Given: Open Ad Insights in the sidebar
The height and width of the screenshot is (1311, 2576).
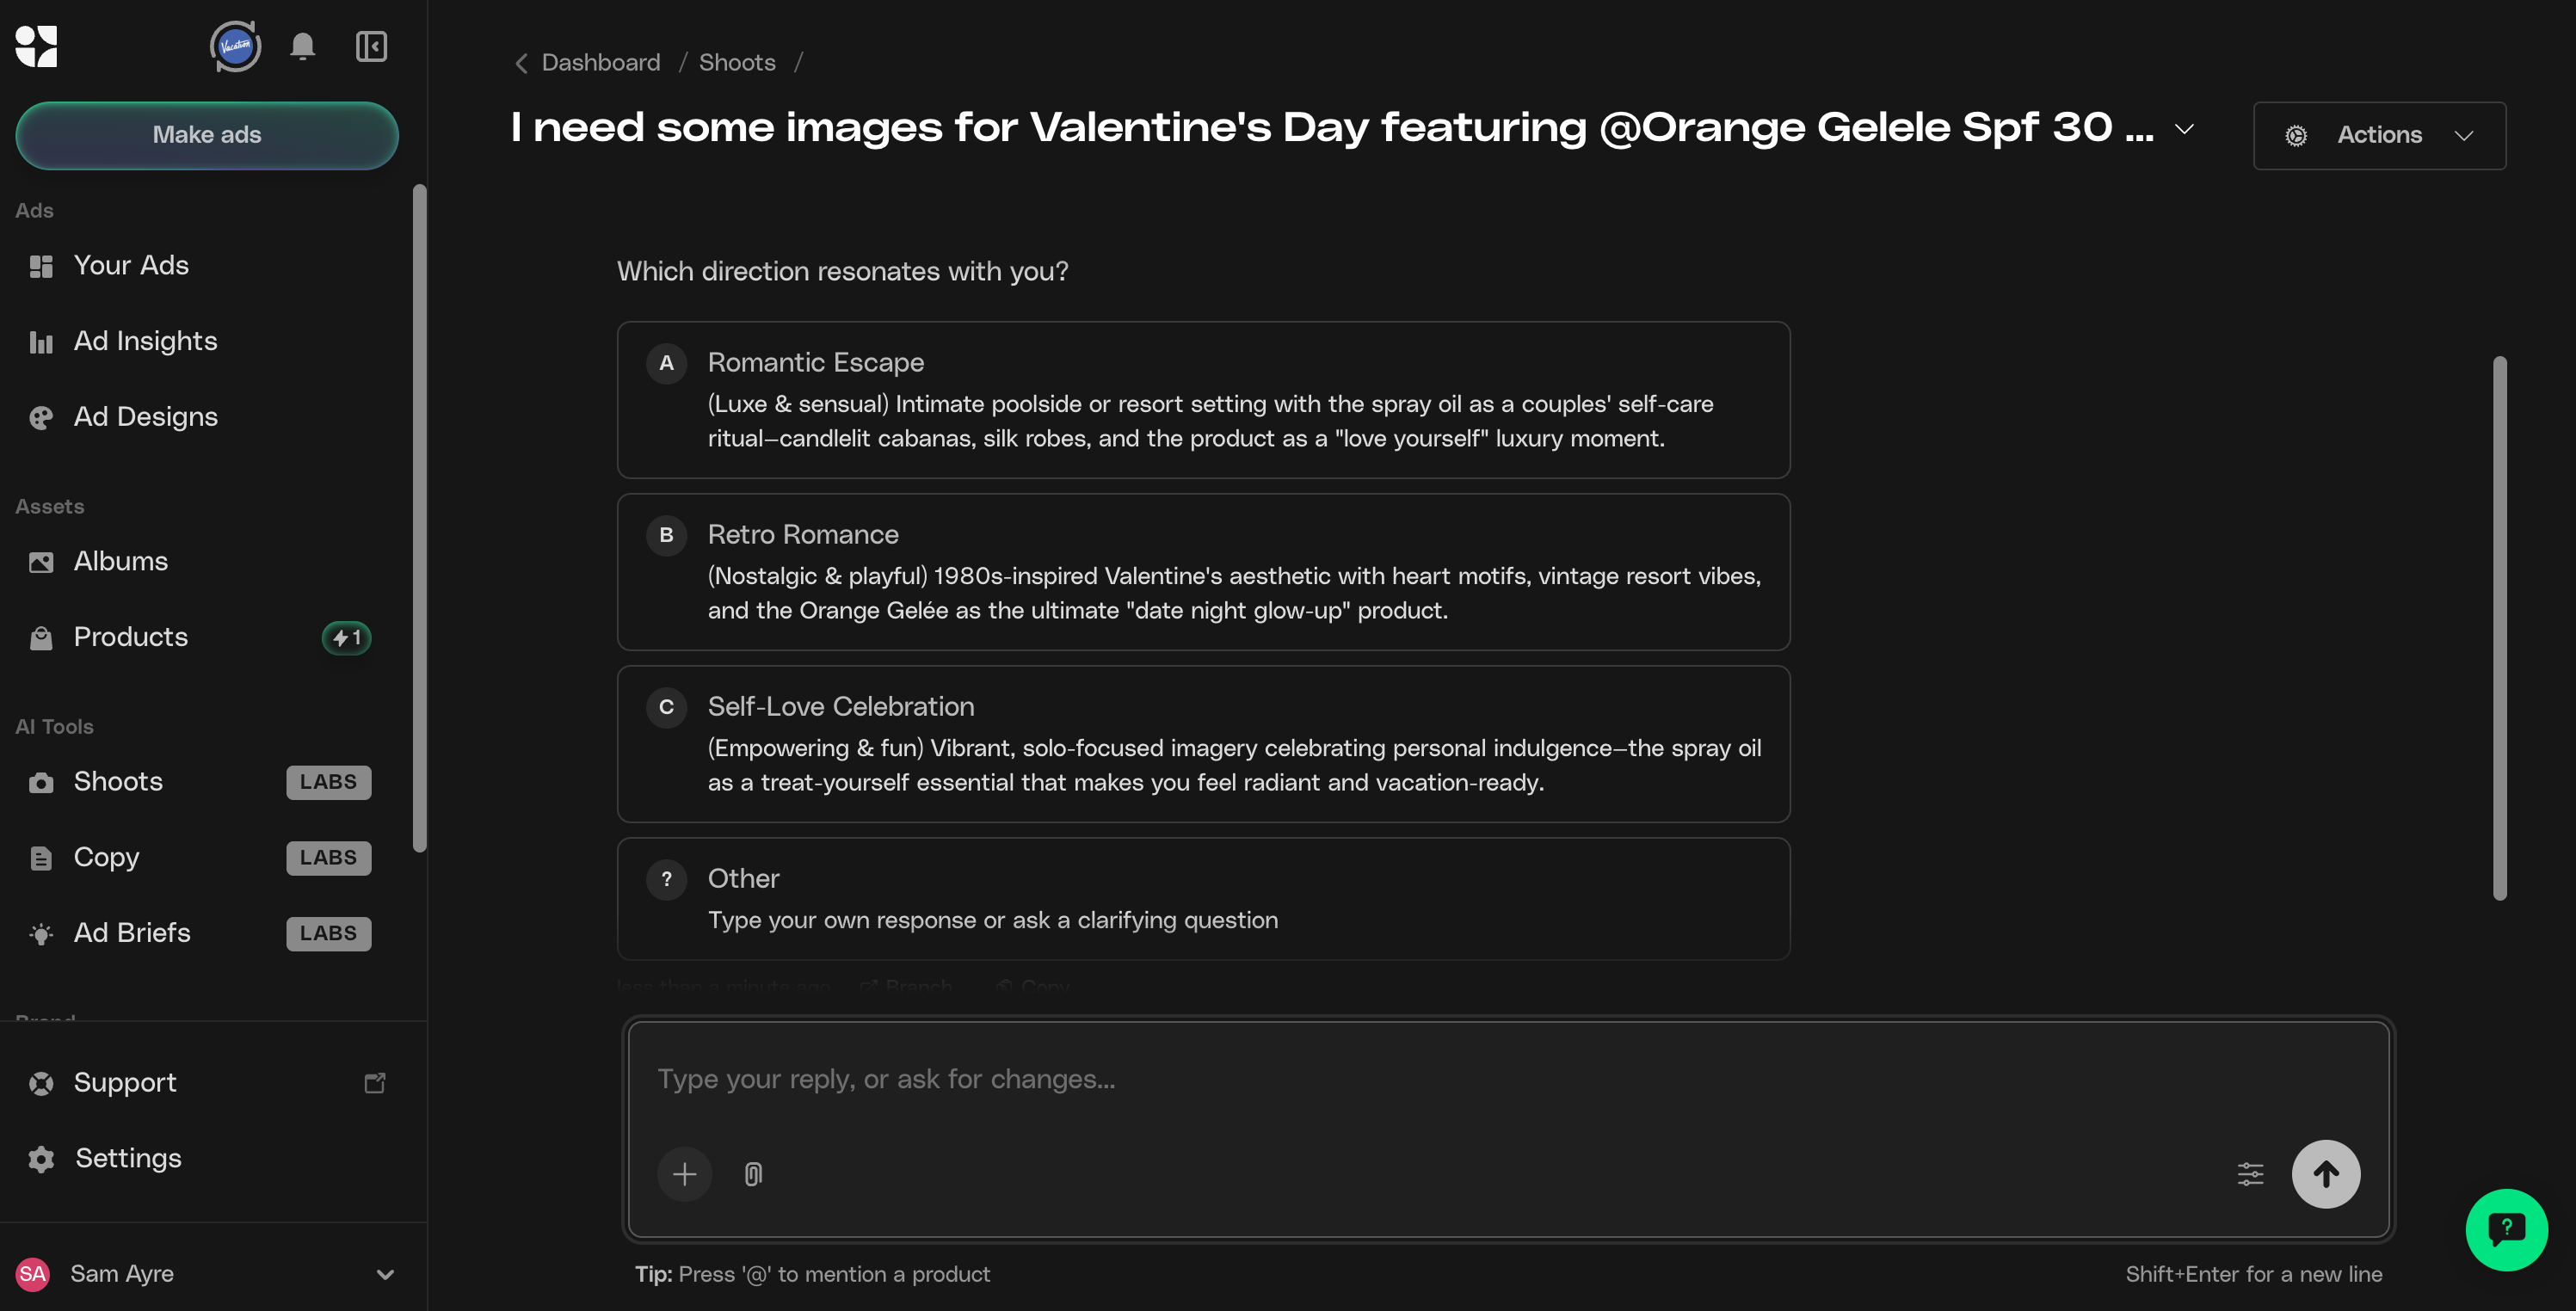Looking at the screenshot, I should point(145,341).
